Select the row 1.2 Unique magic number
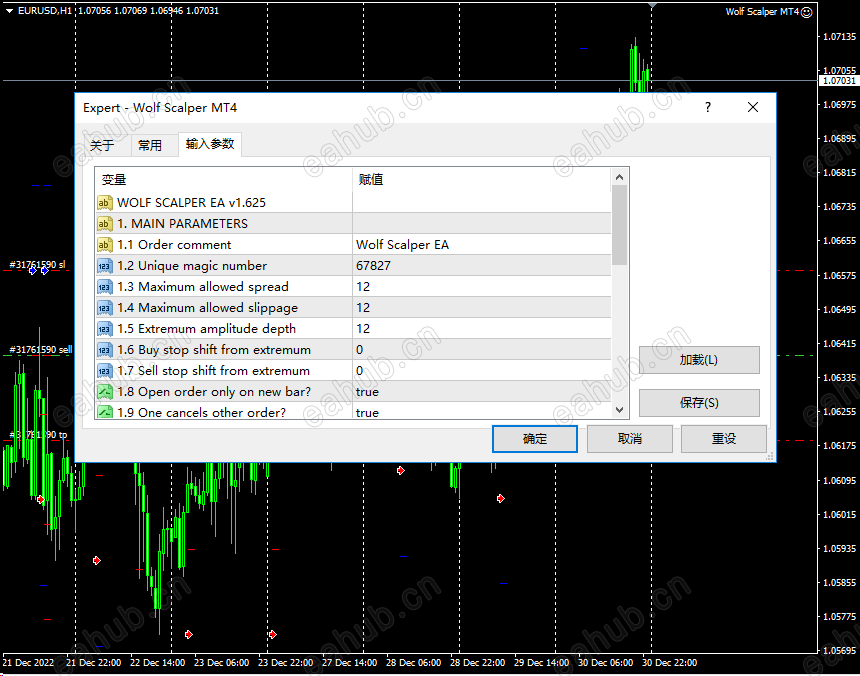Image resolution: width=860 pixels, height=676 pixels. (353, 266)
